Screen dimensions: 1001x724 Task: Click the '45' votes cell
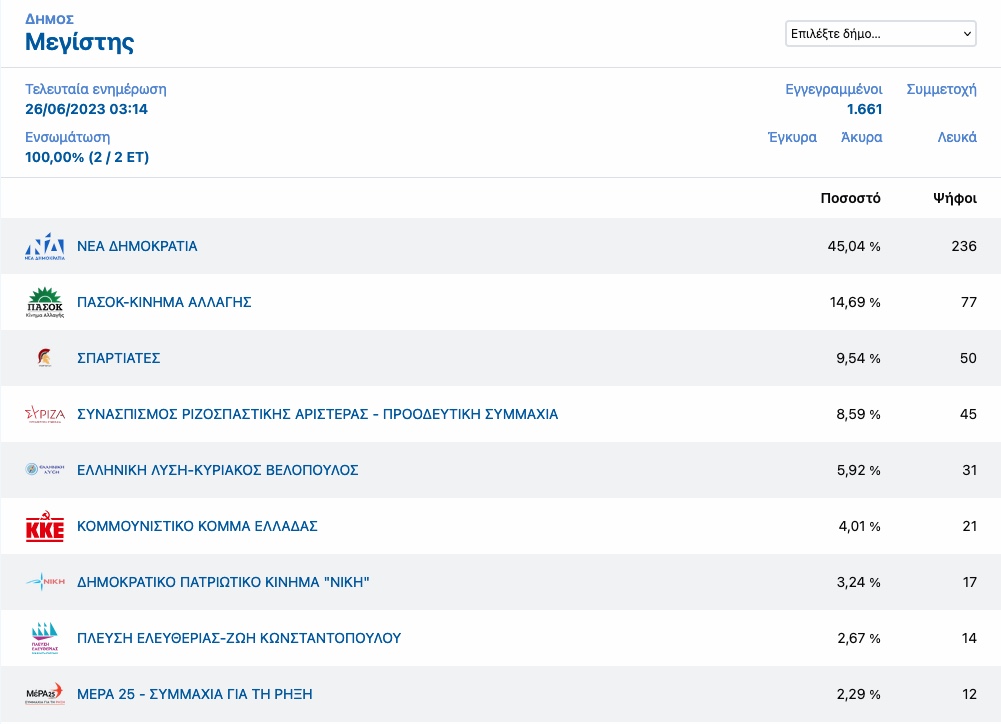point(968,414)
